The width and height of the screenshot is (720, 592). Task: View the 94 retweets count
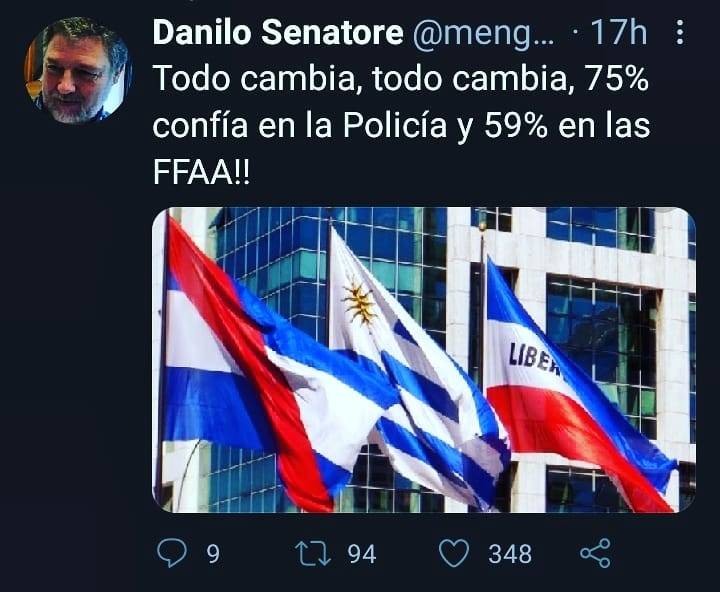(362, 554)
